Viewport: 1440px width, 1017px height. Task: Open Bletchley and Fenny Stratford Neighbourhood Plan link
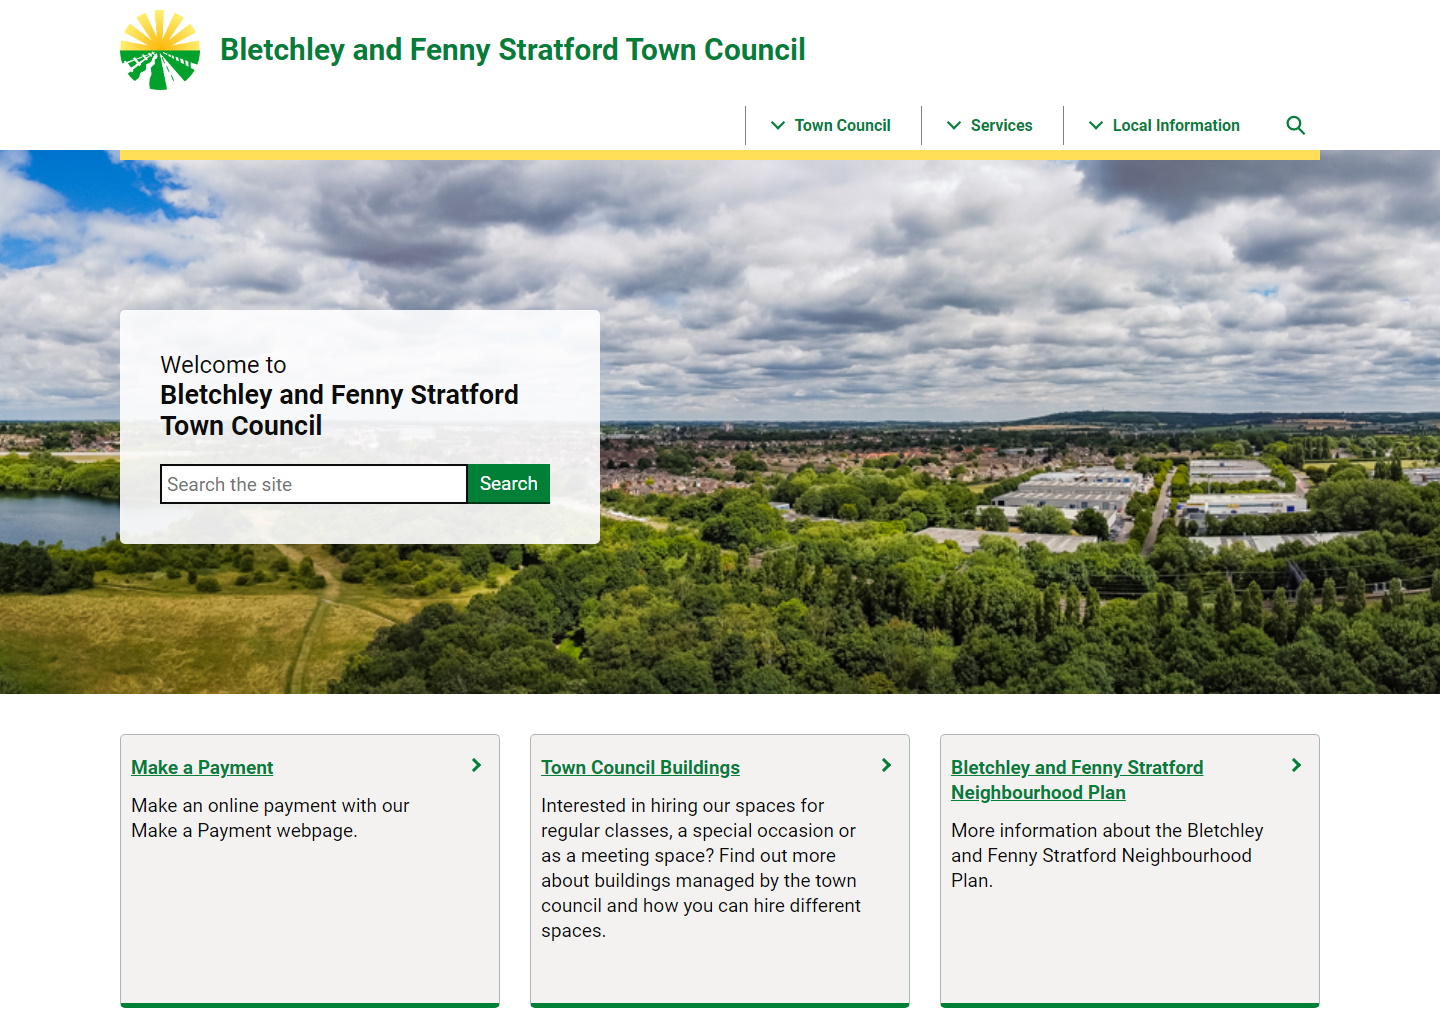coord(1077,780)
